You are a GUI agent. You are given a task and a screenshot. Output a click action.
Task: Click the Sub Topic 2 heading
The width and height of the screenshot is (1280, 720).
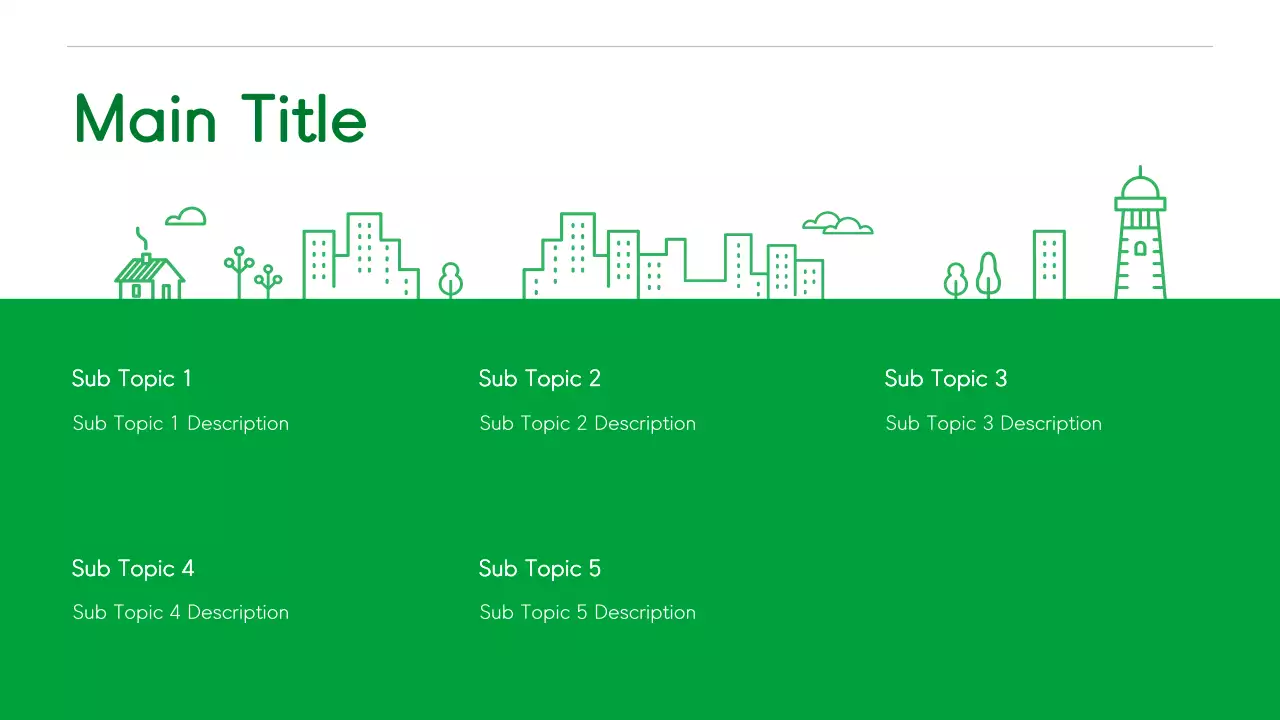point(539,378)
